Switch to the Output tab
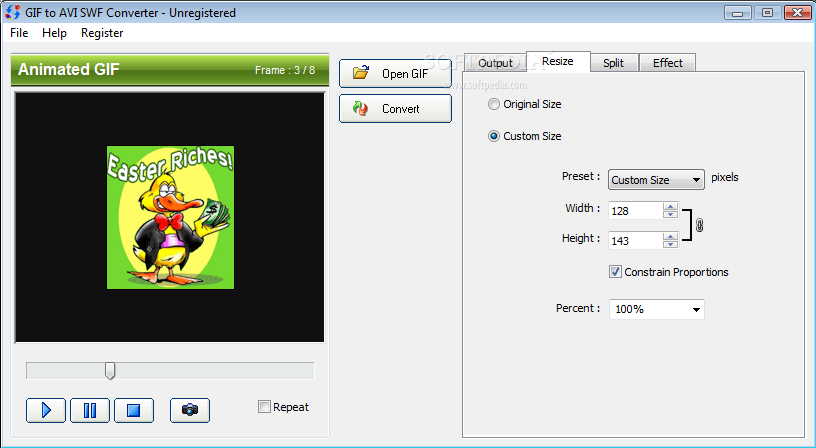 495,63
